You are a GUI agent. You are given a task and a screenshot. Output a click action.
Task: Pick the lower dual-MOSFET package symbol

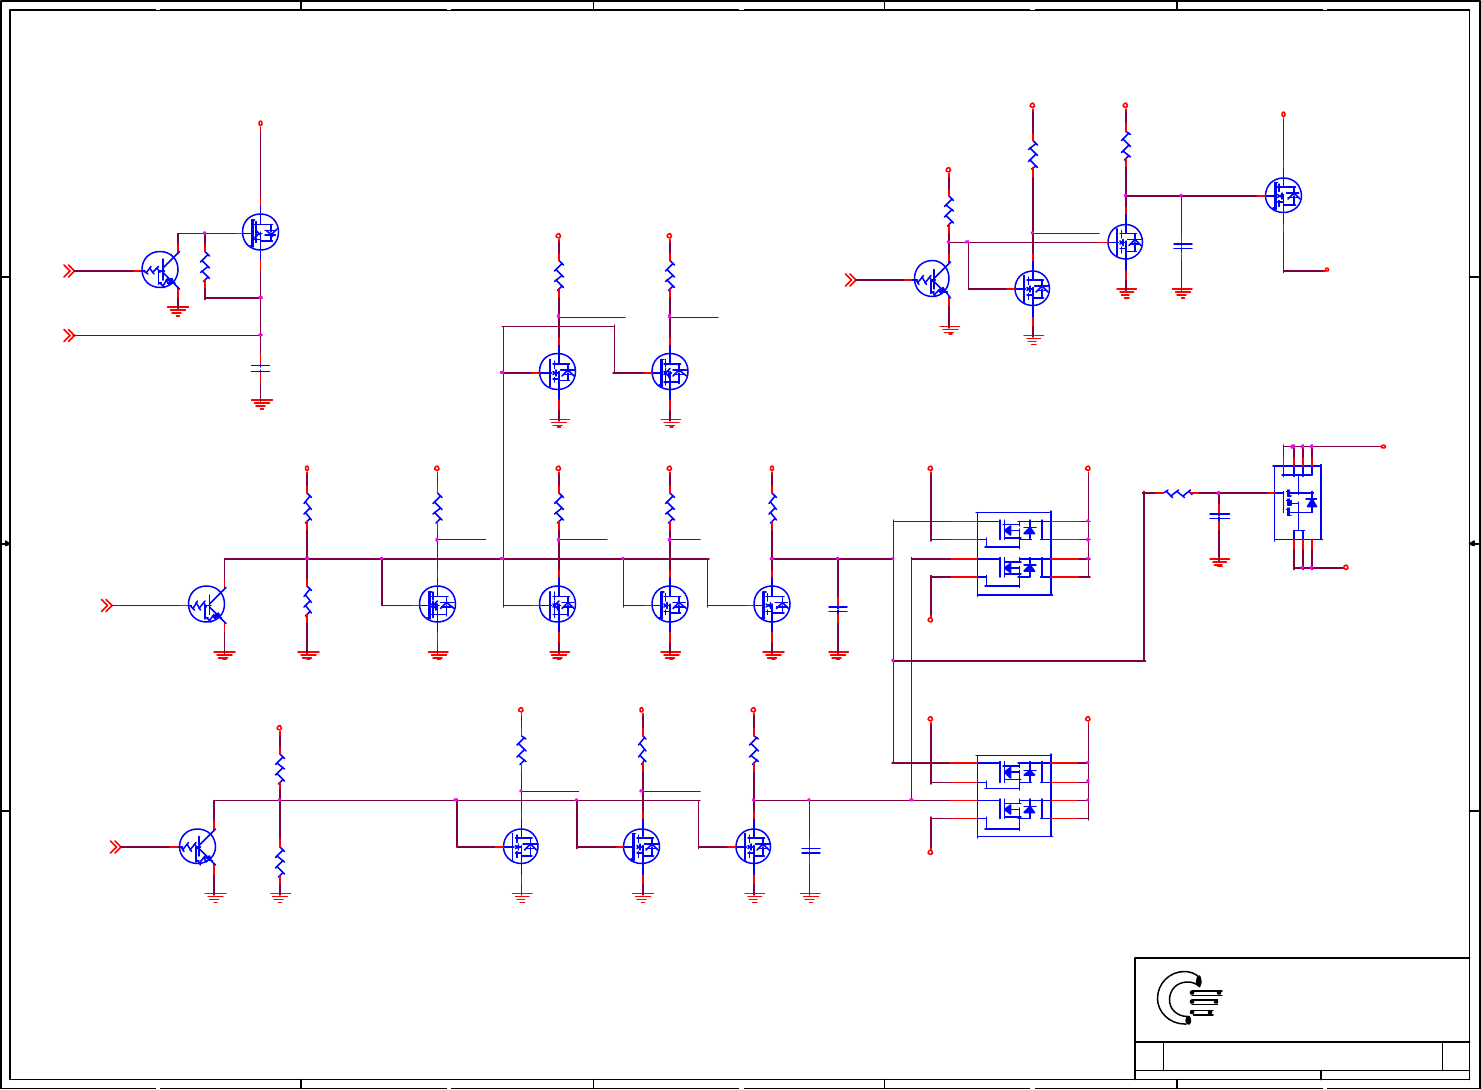click(1014, 795)
